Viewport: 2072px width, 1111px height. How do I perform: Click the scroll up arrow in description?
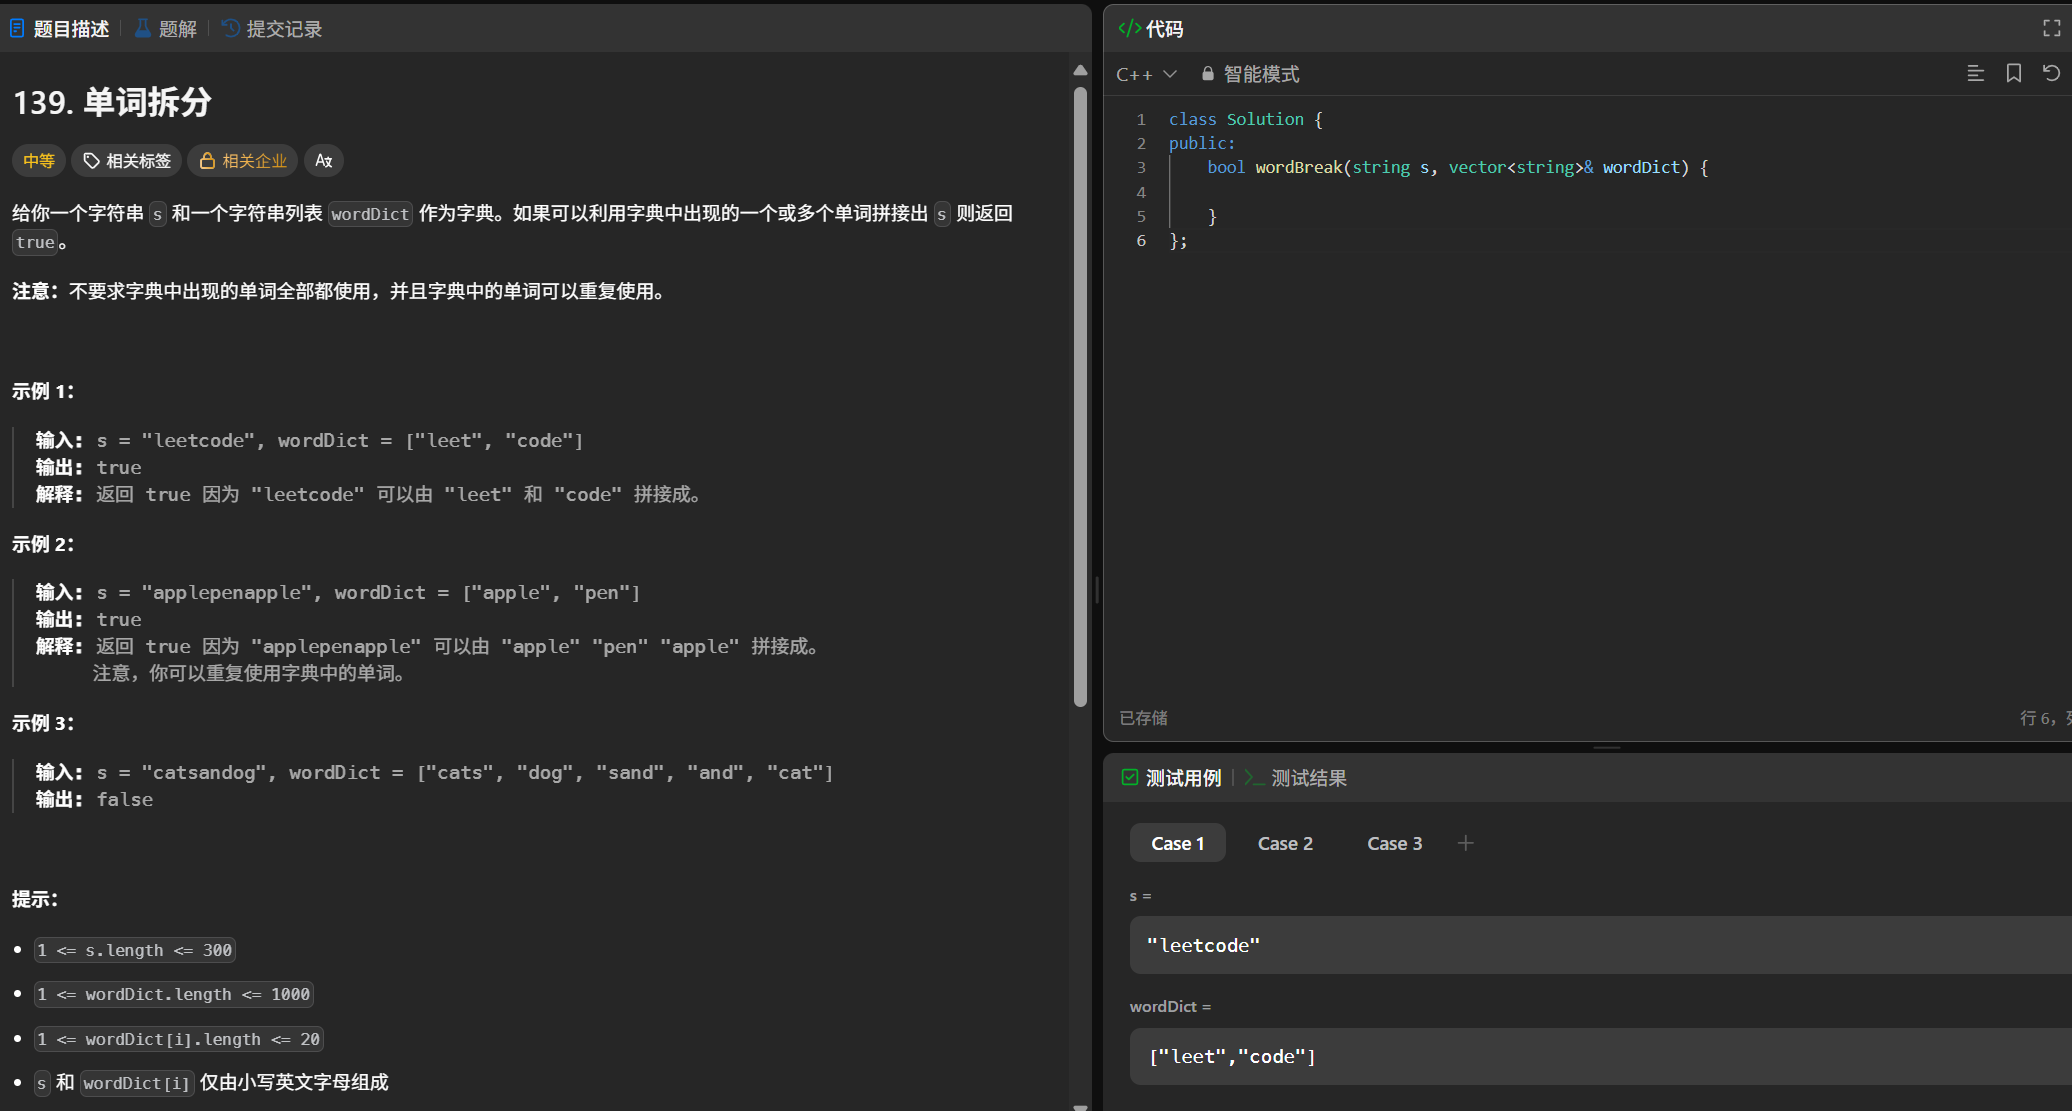click(1080, 70)
